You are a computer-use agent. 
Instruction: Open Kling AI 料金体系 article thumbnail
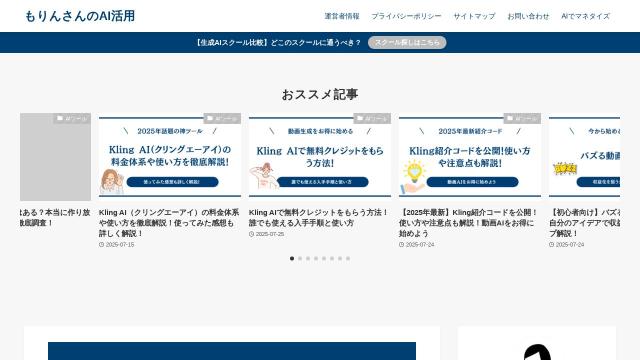pyautogui.click(x=170, y=157)
